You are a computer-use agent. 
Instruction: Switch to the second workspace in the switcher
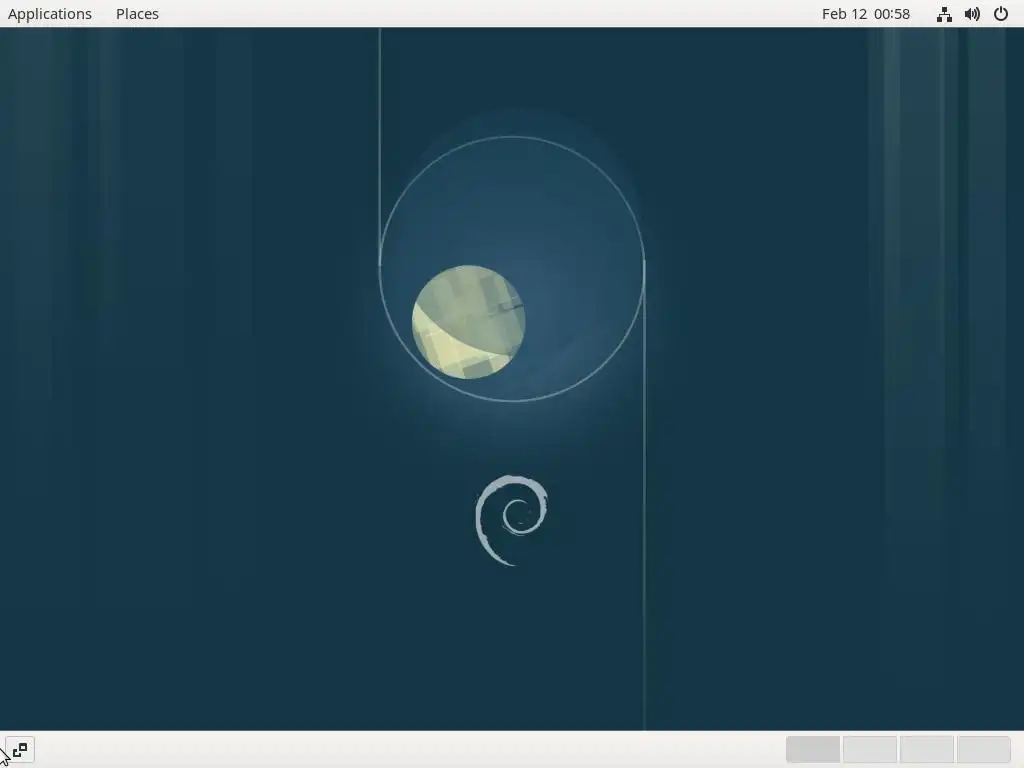869,749
